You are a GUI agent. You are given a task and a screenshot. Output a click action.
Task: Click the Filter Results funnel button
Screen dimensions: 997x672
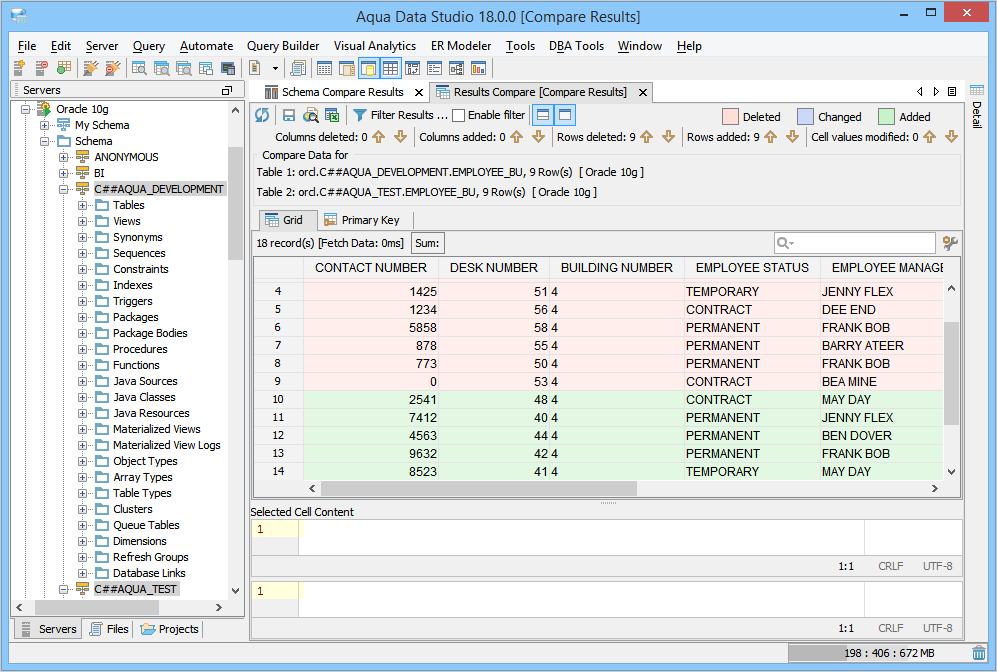pos(400,115)
